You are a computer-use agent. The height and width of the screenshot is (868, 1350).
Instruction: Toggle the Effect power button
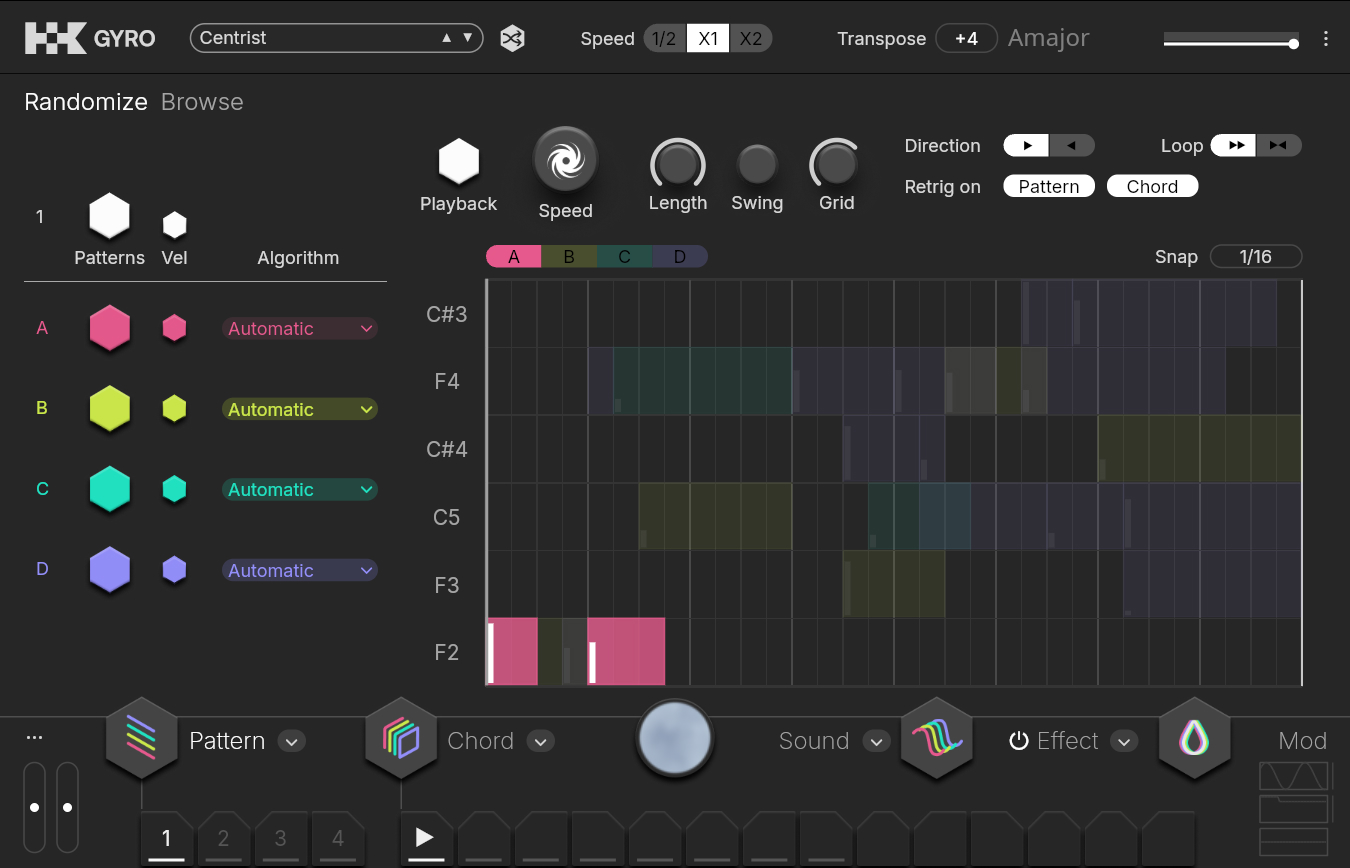coord(1018,741)
